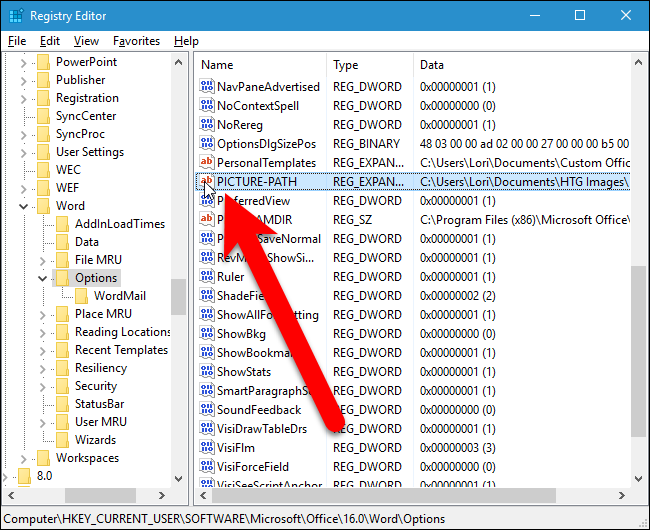Open the Favorites menu
The image size is (650, 530).
[x=136, y=41]
